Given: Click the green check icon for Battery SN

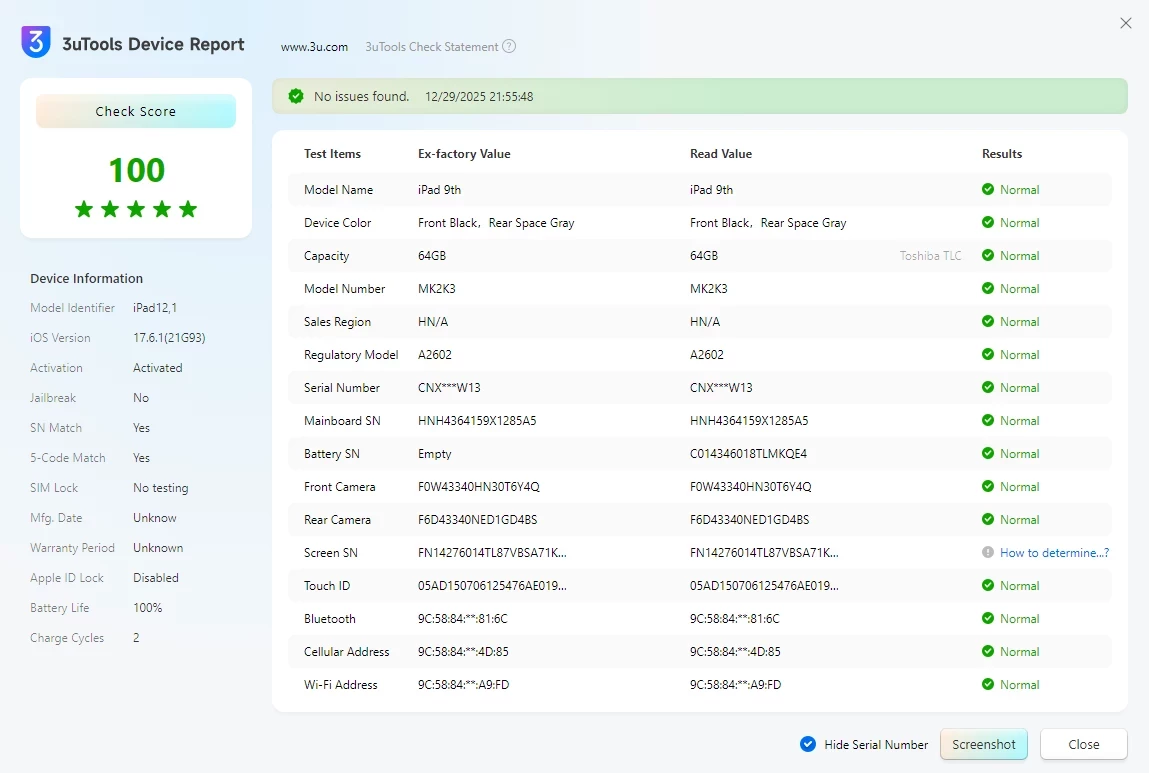Looking at the screenshot, I should click(988, 453).
